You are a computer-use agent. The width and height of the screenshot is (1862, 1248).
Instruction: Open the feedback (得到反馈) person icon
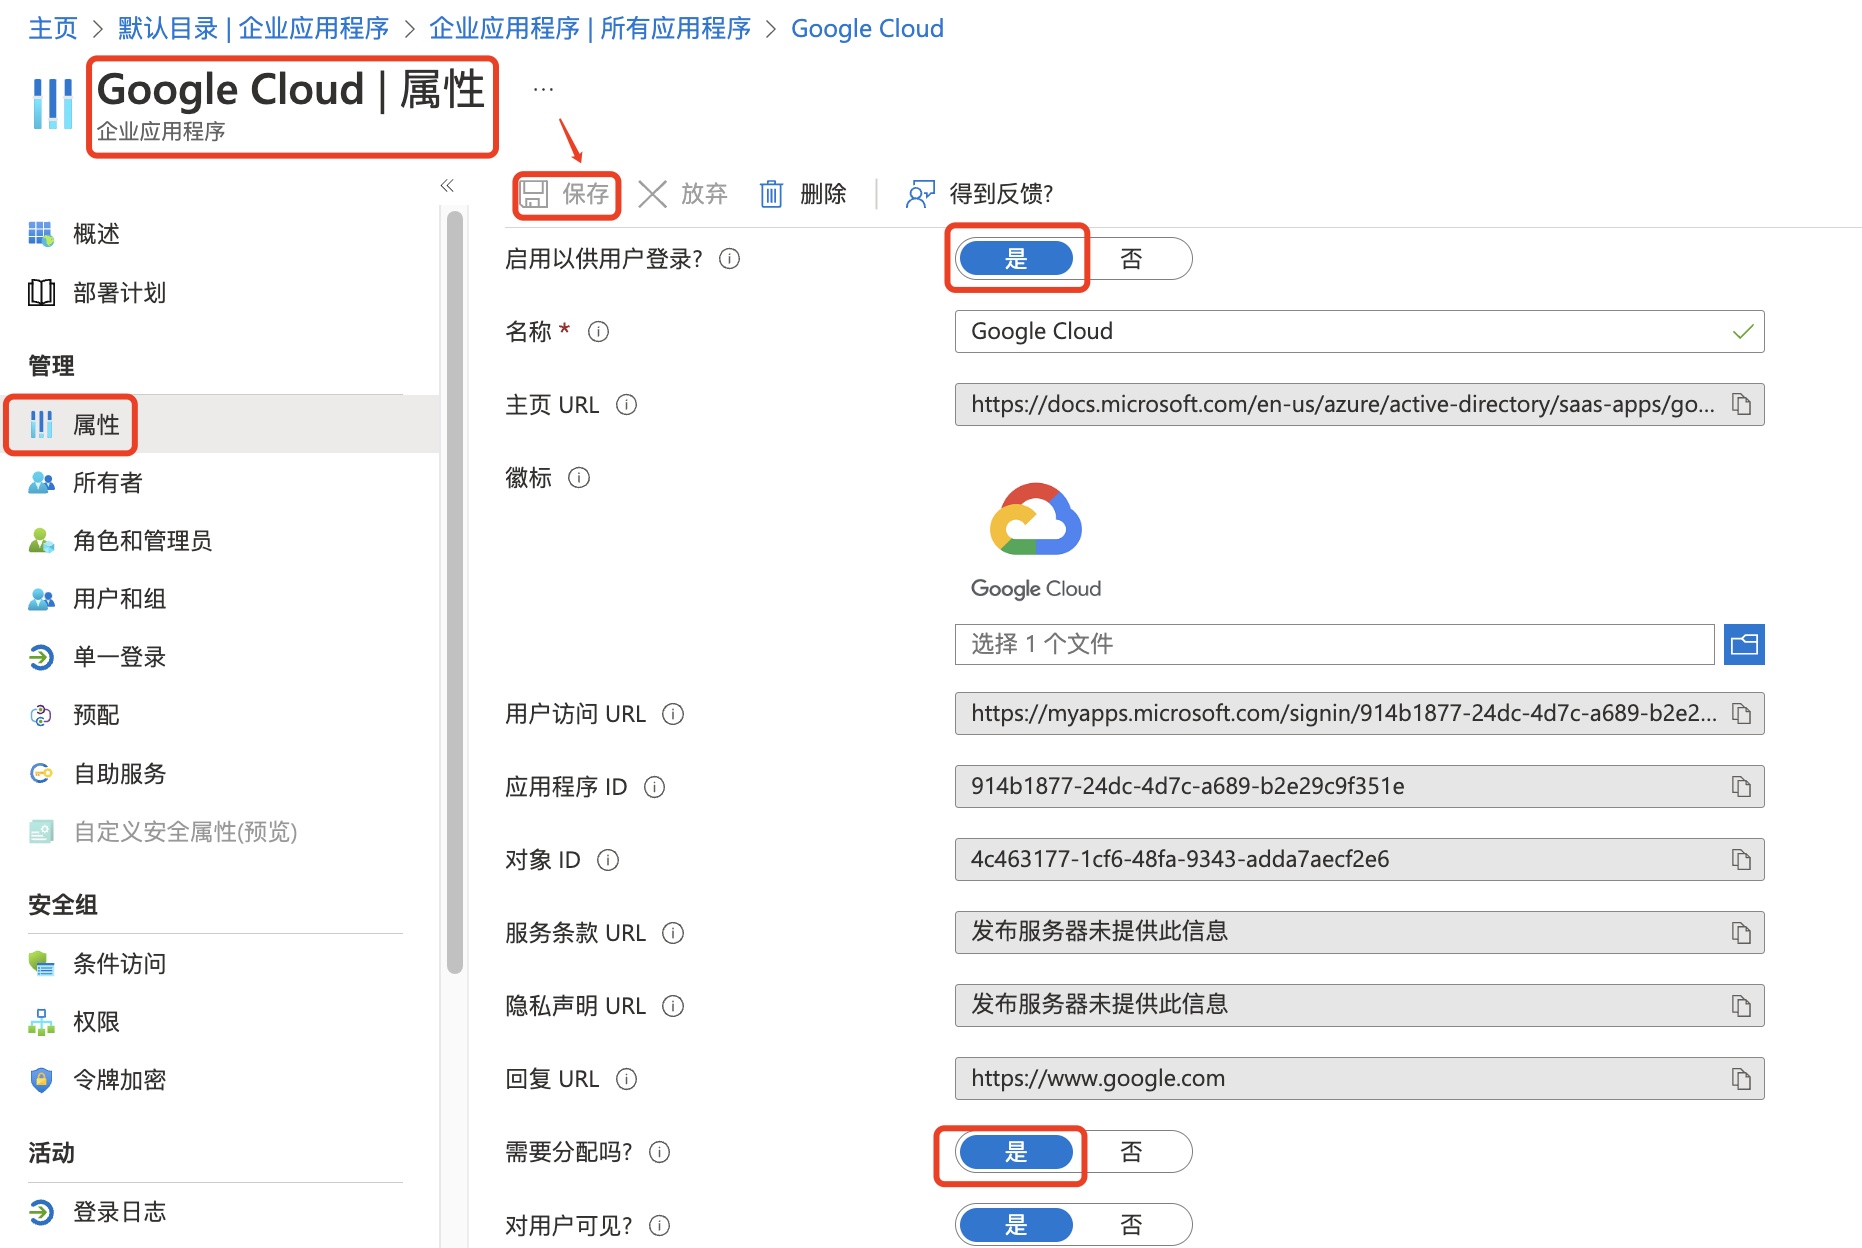(x=920, y=194)
